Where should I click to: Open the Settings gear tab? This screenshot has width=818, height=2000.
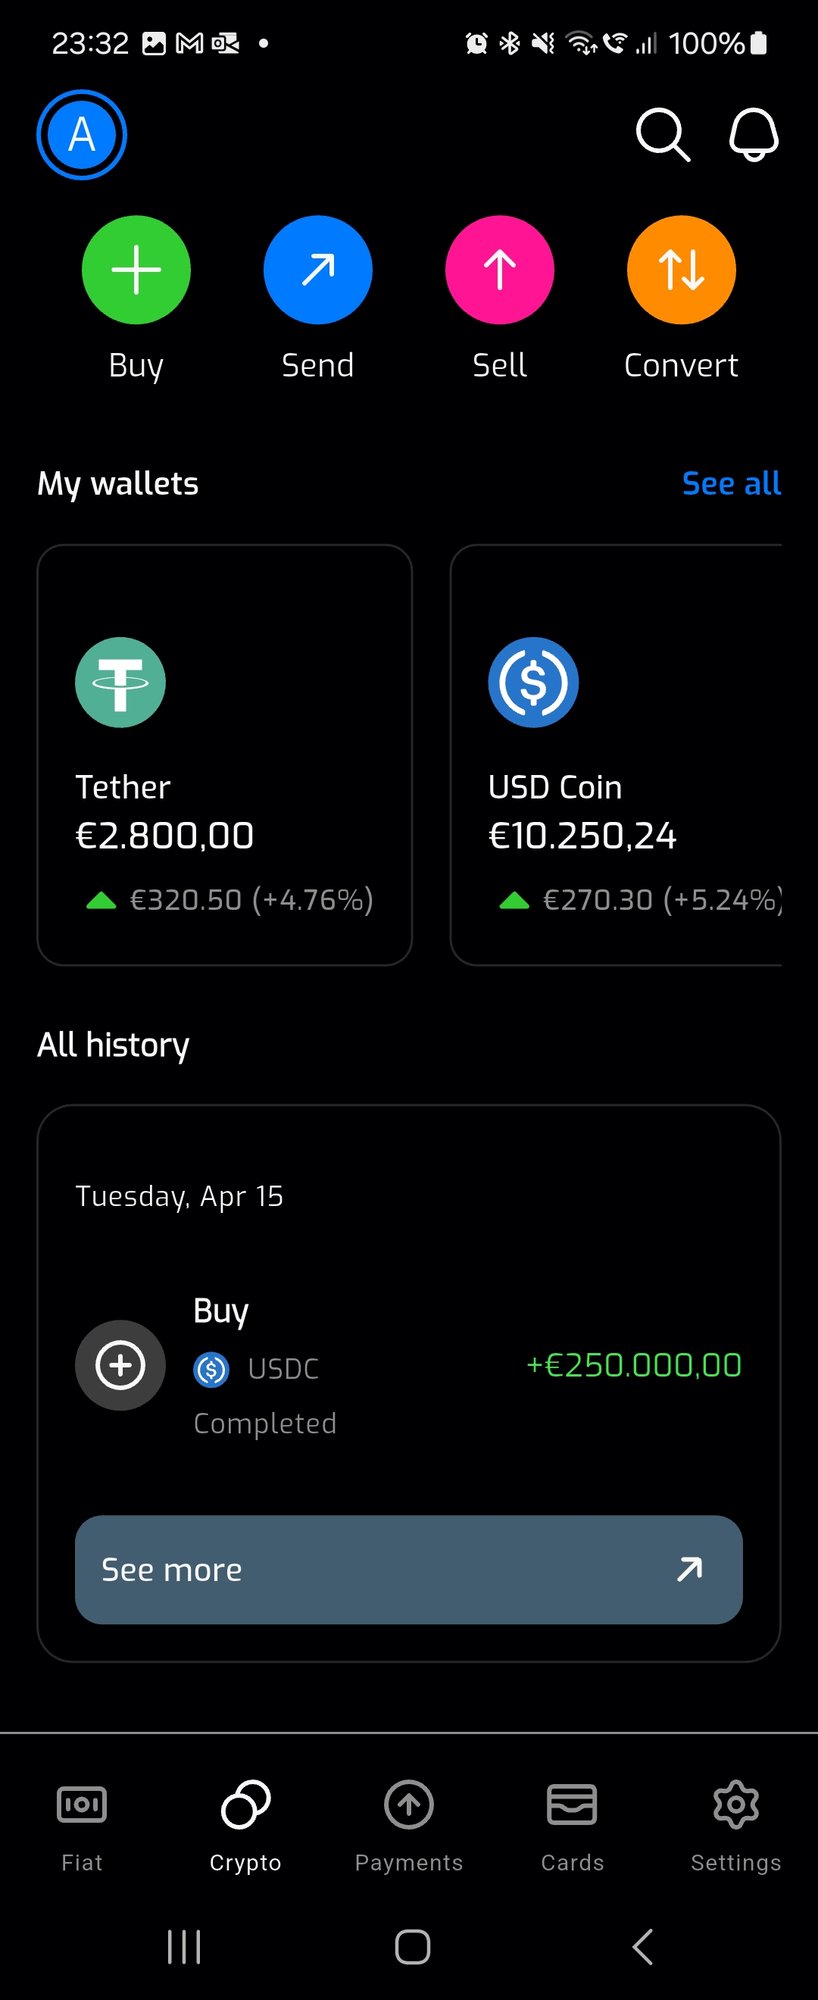735,1825
